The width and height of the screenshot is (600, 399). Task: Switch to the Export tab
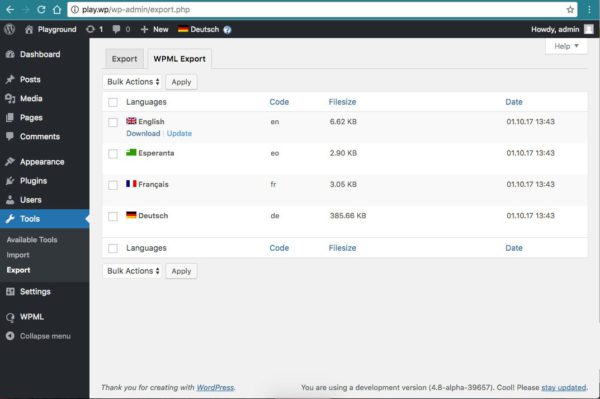[x=124, y=59]
